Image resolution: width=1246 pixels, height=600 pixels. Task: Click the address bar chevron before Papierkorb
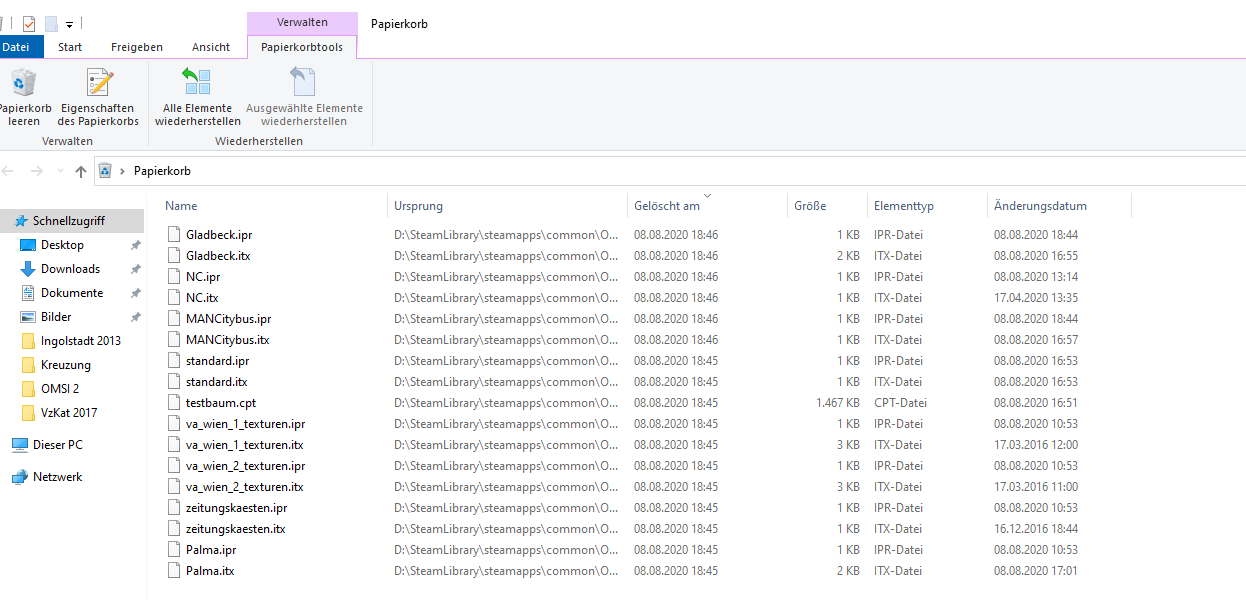[122, 171]
